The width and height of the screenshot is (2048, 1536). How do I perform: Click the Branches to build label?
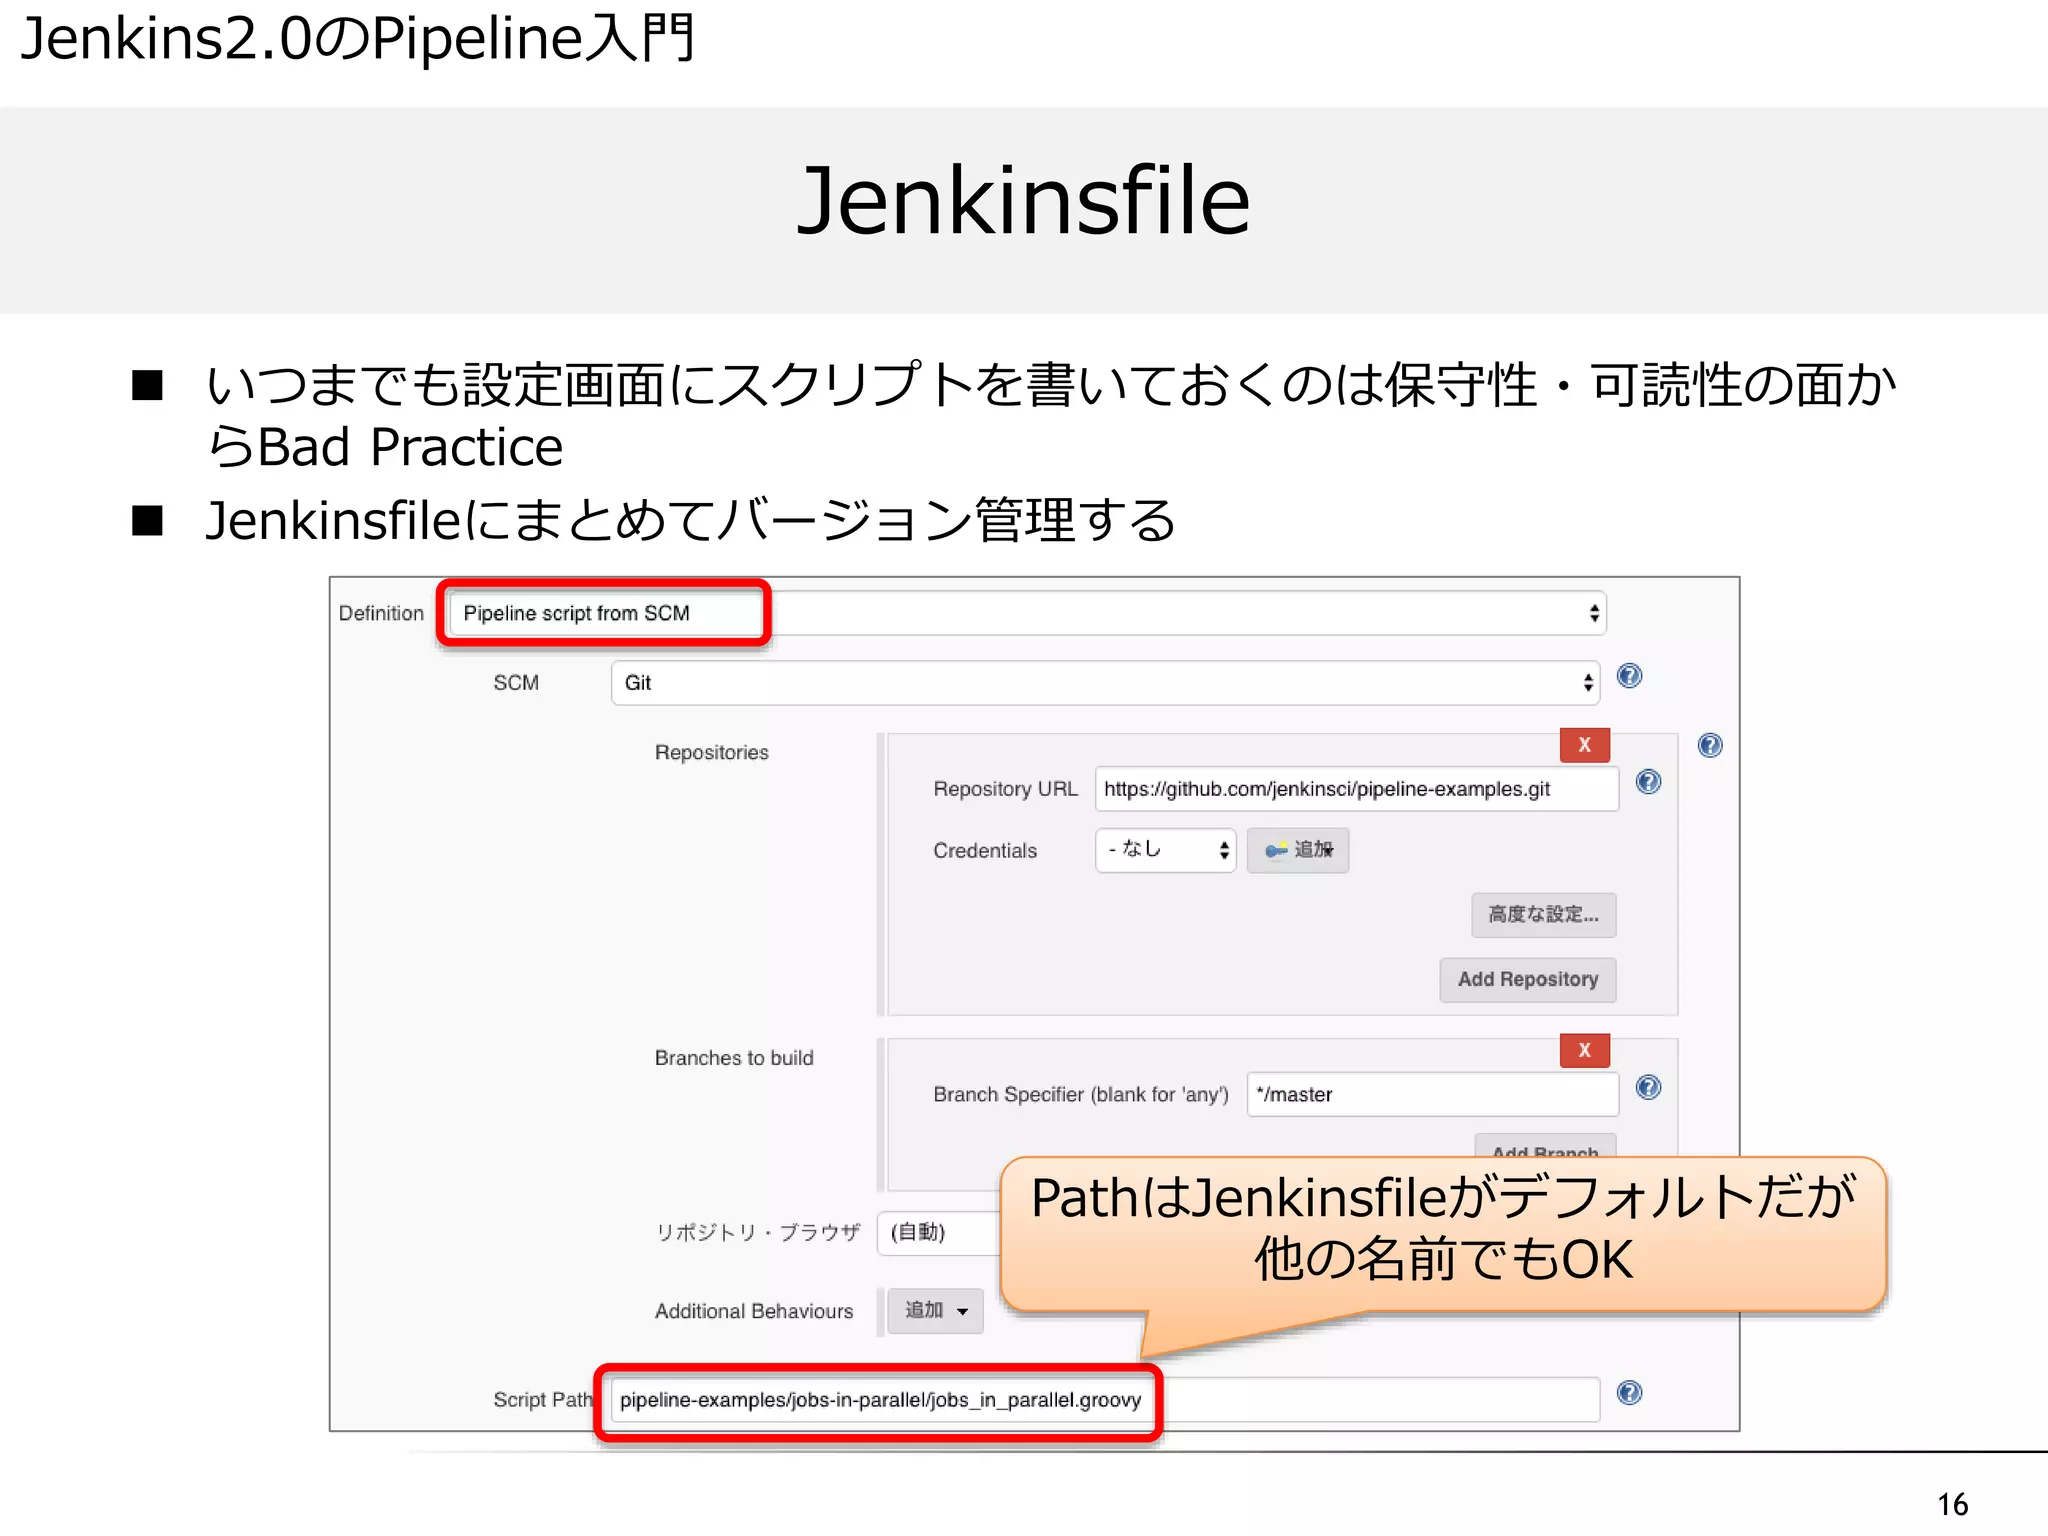click(x=734, y=1058)
